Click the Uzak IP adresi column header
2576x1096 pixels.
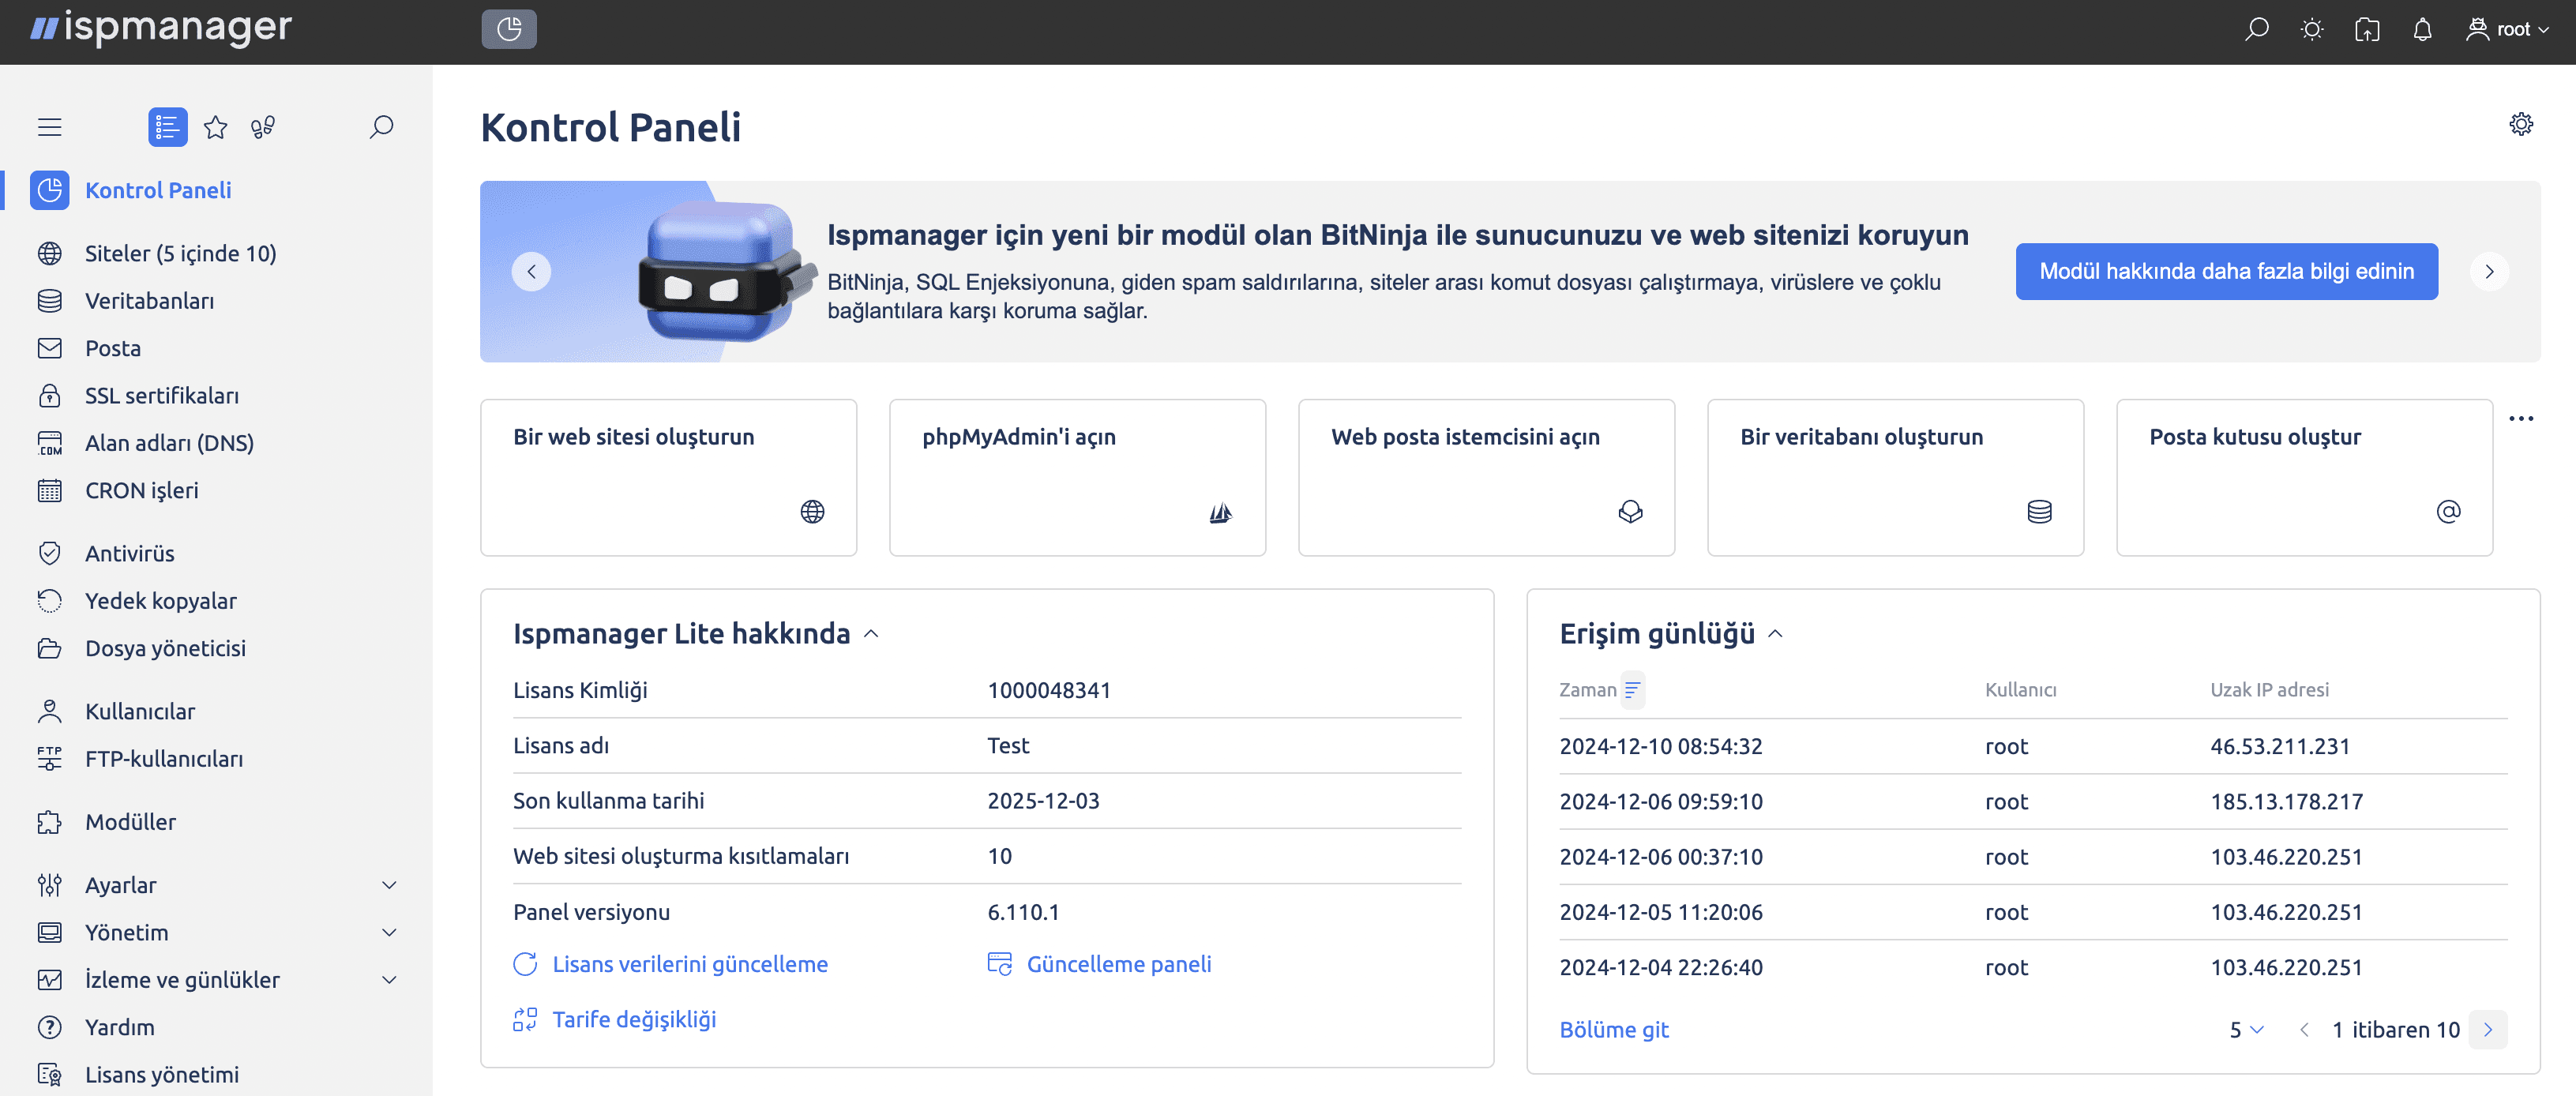click(2269, 690)
